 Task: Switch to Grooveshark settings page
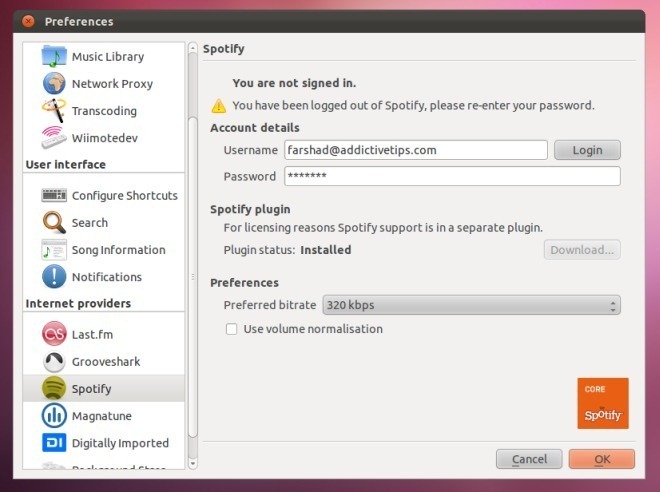point(106,362)
